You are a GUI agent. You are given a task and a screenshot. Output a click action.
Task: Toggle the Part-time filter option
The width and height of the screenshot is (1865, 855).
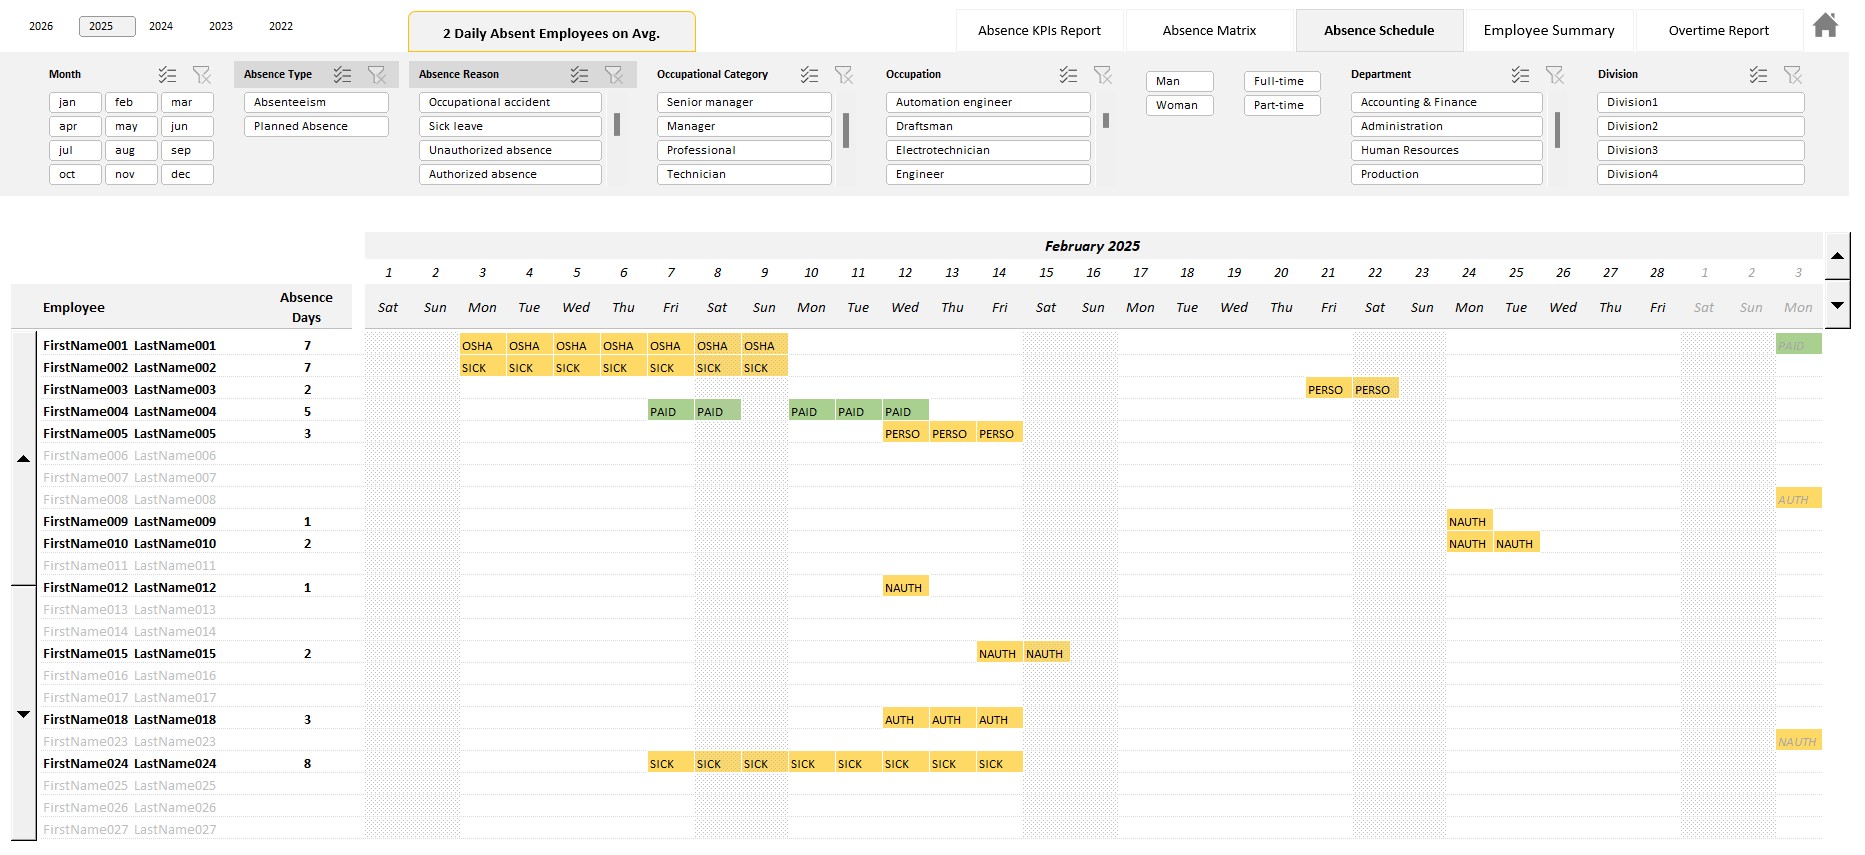click(x=1281, y=105)
